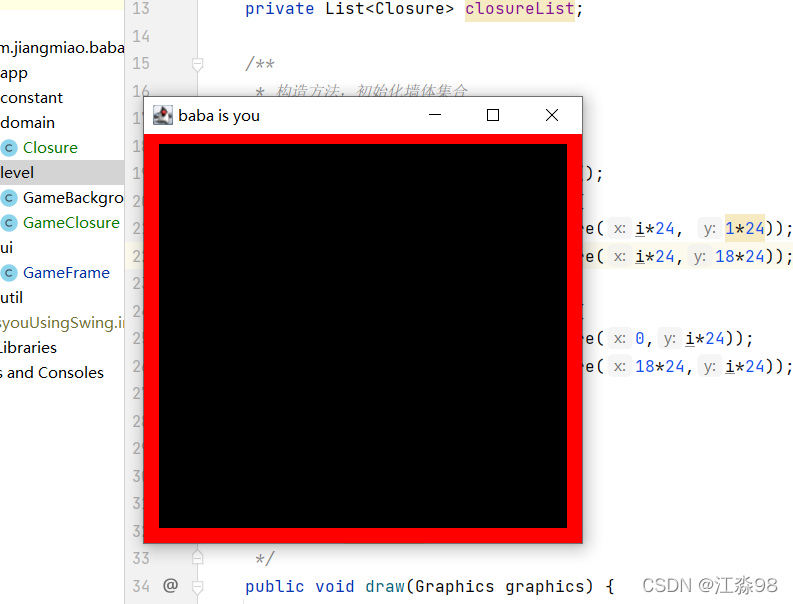Click the 18*24 x argument value
Image resolution: width=793 pixels, height=604 pixels.
[659, 366]
